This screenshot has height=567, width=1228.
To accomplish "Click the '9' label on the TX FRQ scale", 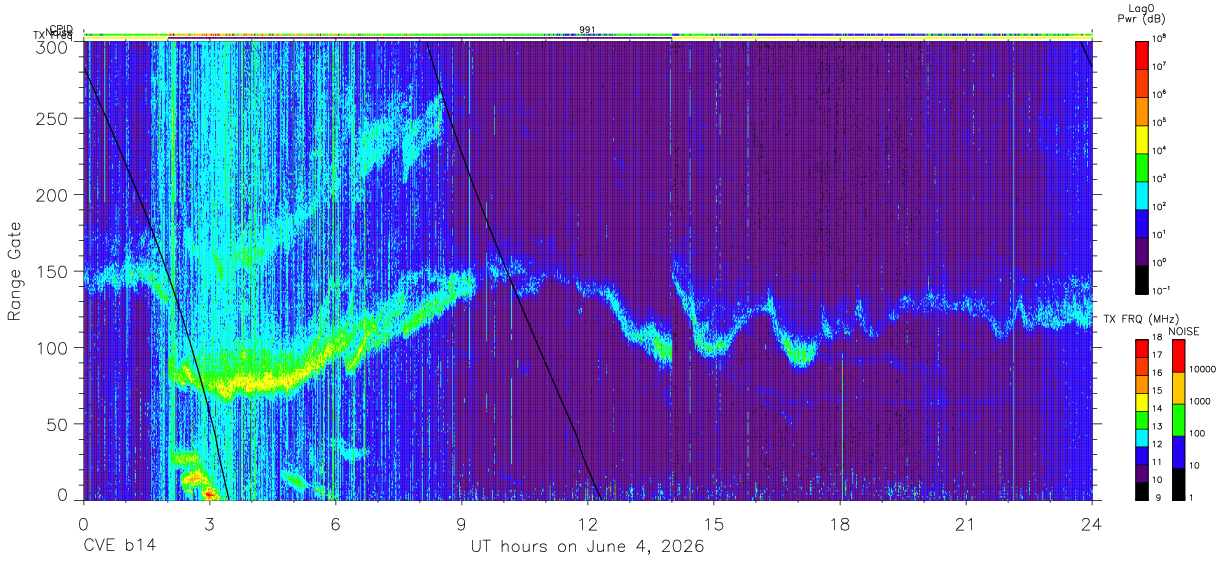I will pos(1159,498).
